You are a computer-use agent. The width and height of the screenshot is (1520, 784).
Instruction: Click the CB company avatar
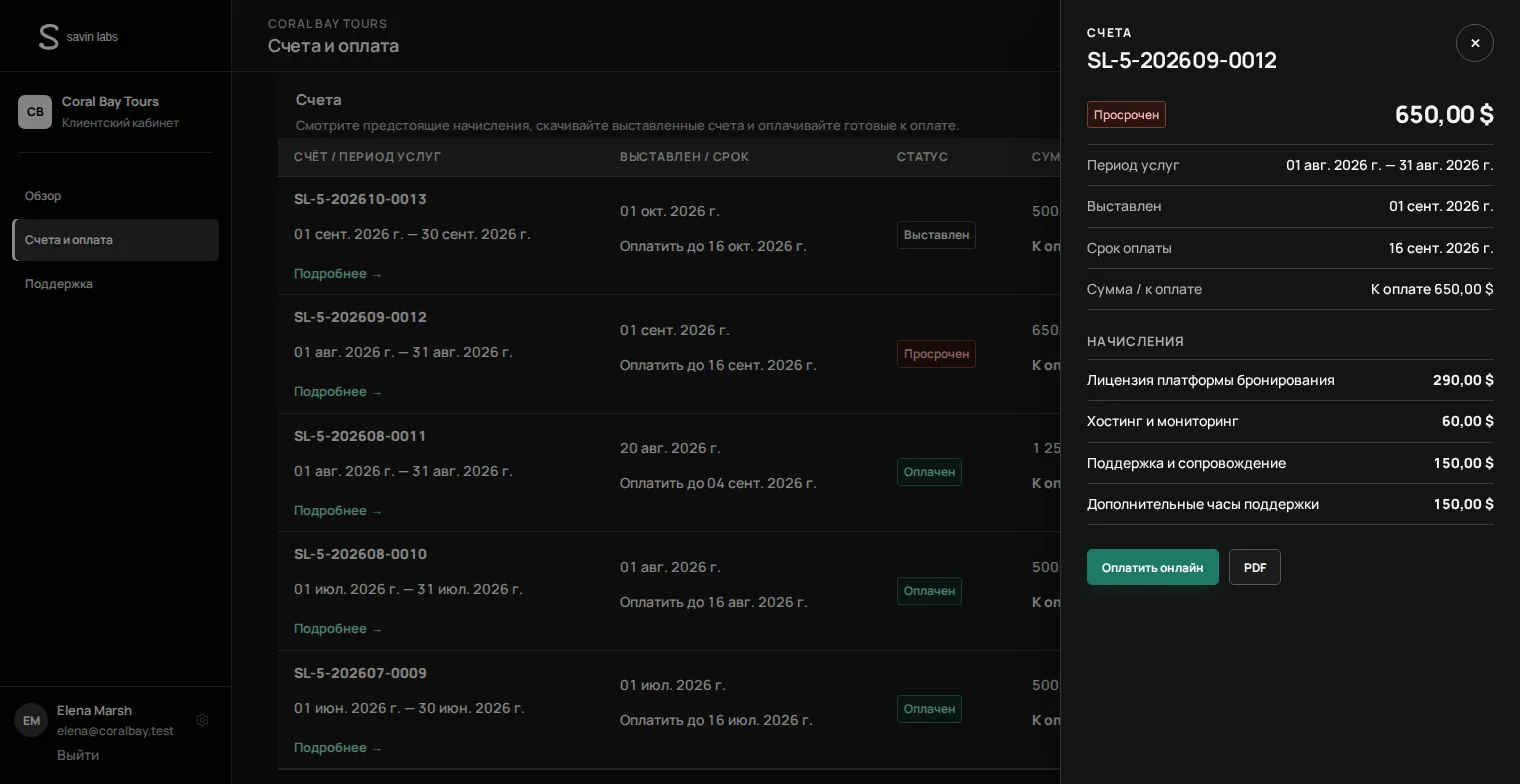35,112
